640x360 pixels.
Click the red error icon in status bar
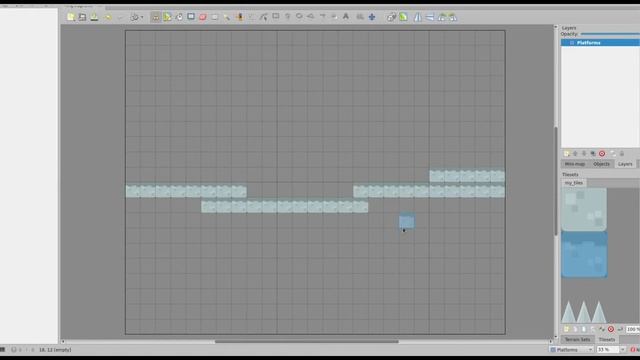tap(633, 350)
